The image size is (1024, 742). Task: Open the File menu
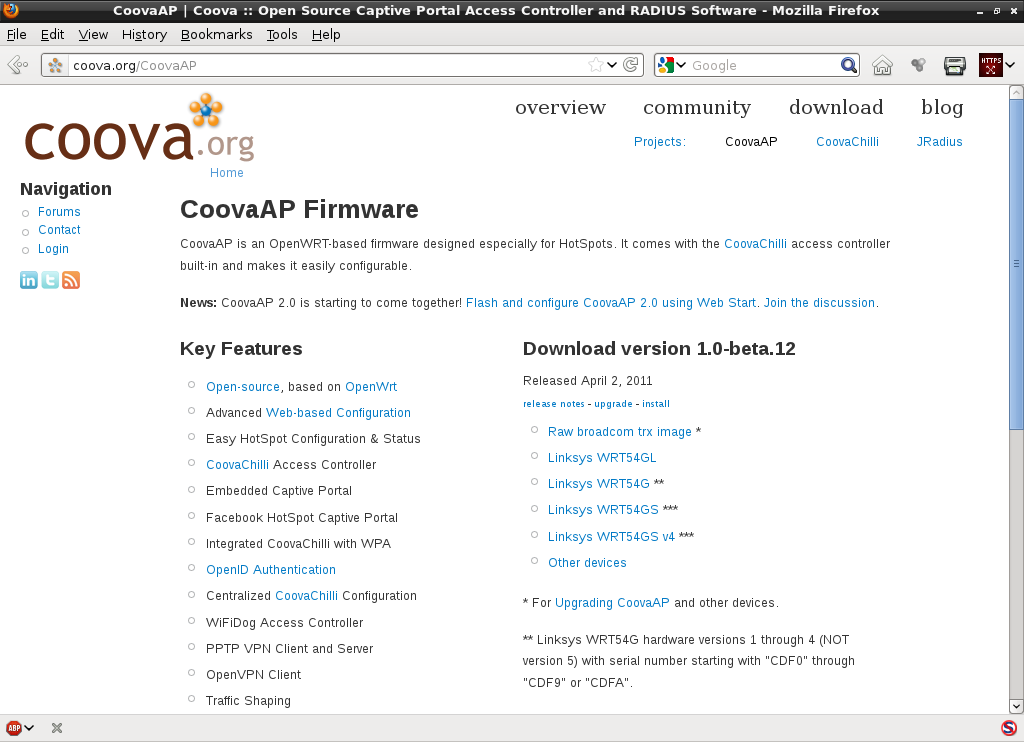tap(16, 35)
